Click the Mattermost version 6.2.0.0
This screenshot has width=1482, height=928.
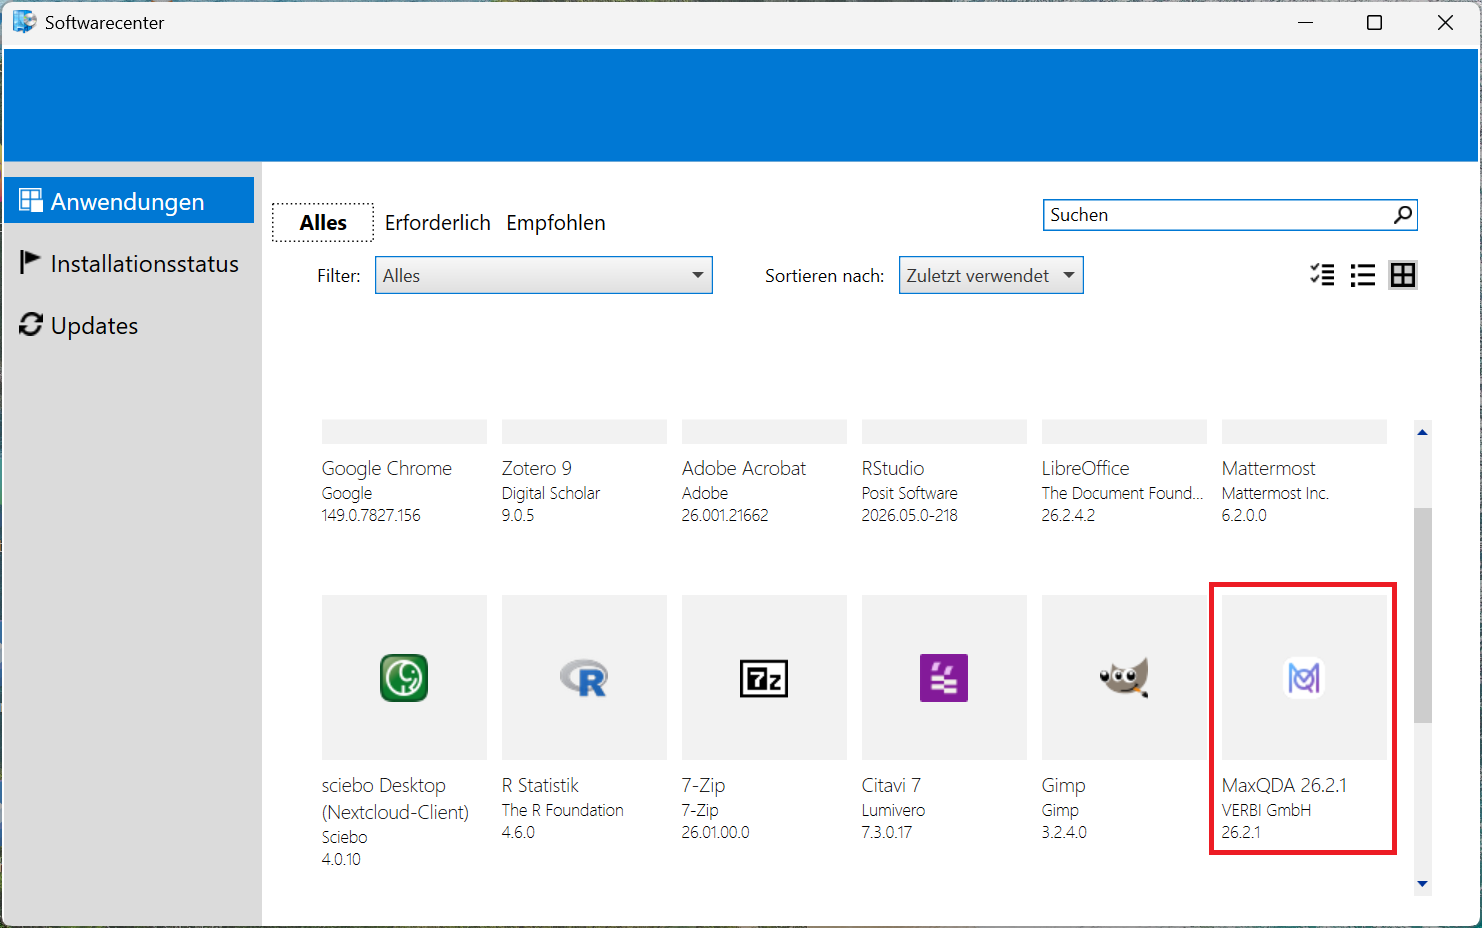coord(1244,515)
